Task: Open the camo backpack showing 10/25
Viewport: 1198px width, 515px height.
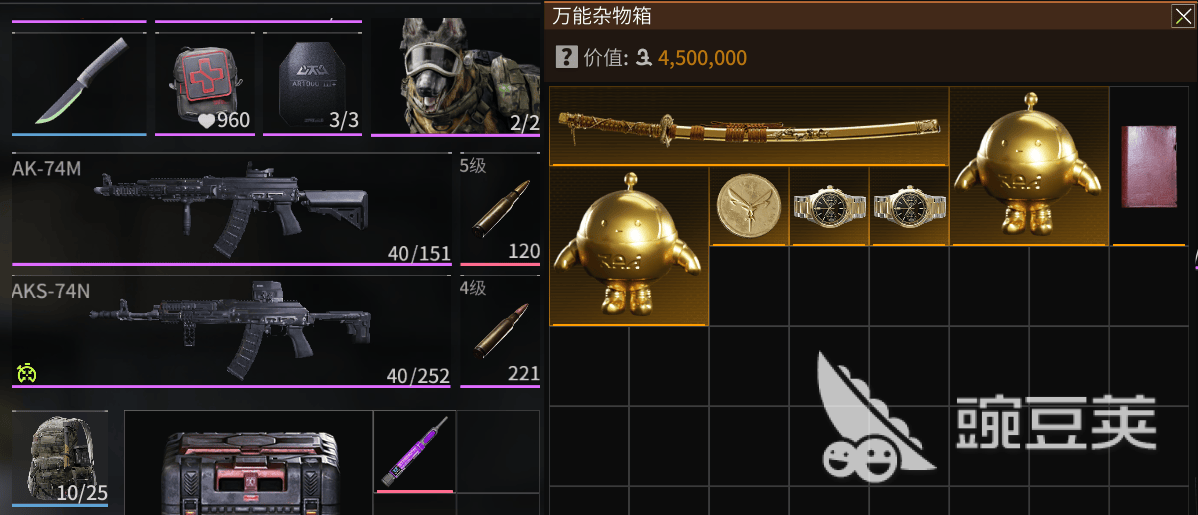Action: (60, 458)
